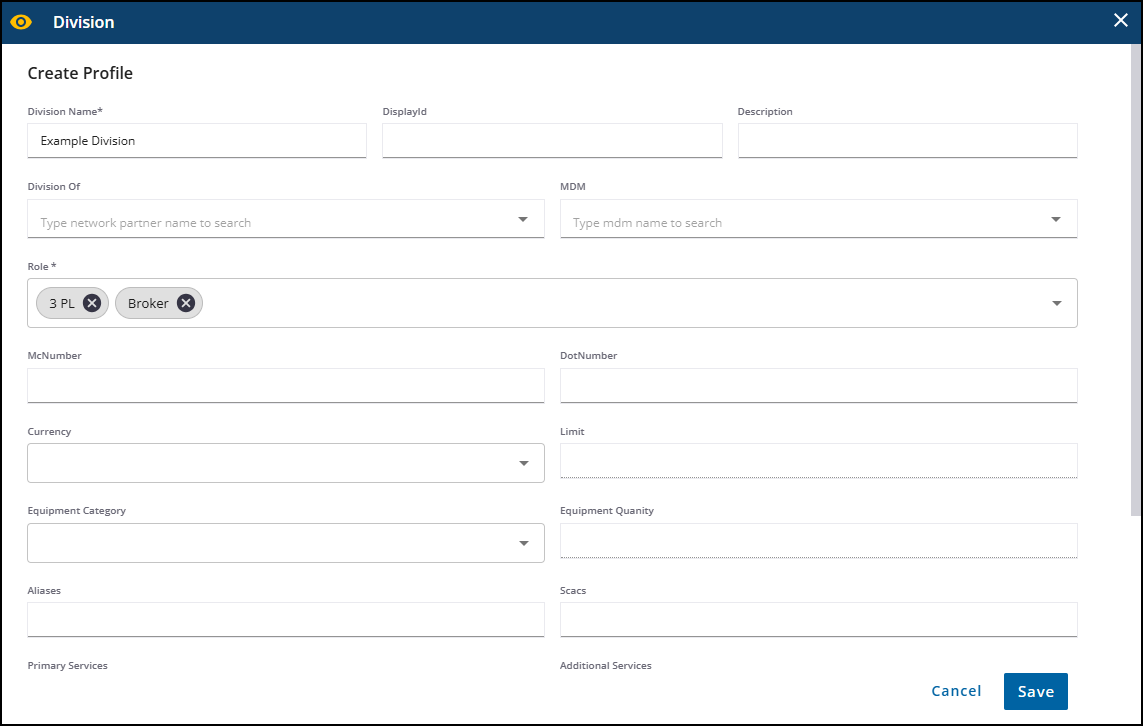
Task: Click the Division Name input field
Action: click(x=196, y=140)
